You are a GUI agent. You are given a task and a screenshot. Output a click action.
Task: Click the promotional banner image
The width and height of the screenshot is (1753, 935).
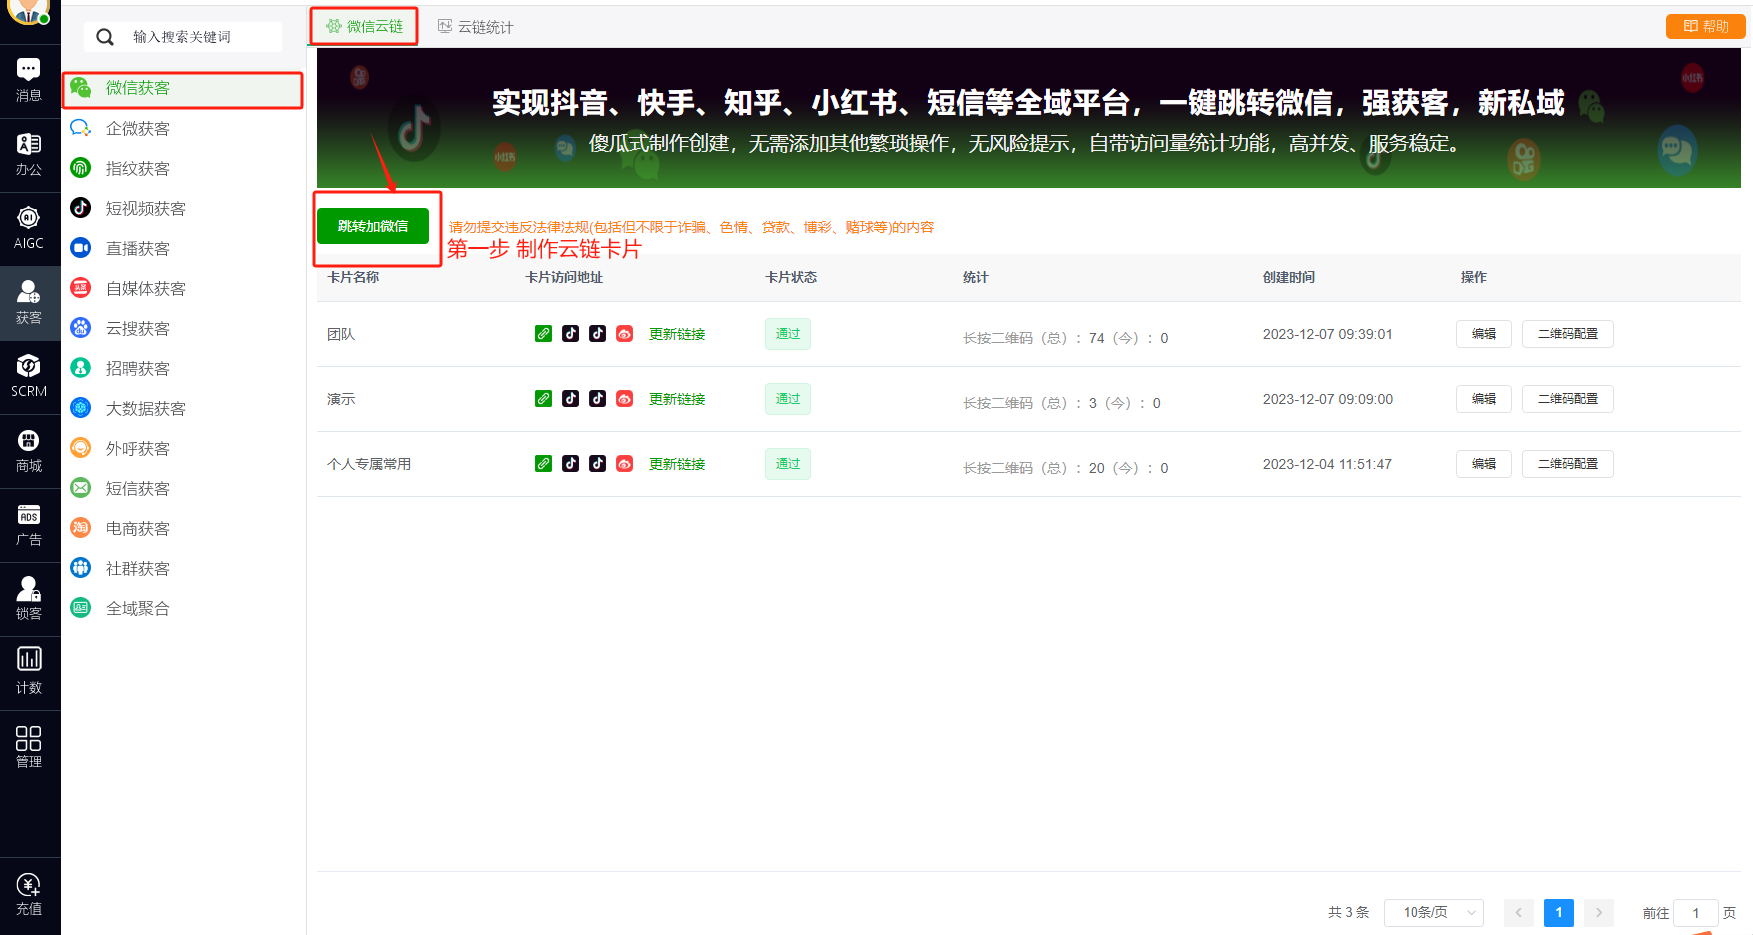pyautogui.click(x=1029, y=118)
